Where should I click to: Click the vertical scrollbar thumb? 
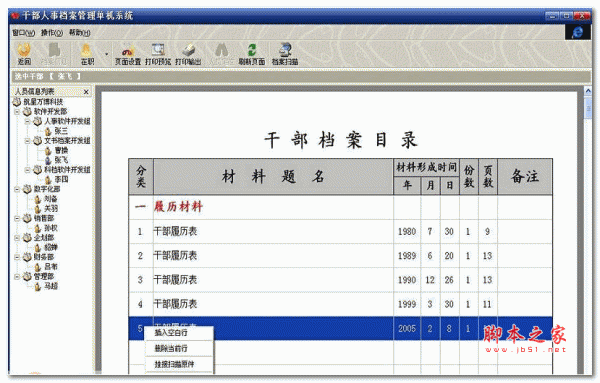588,108
